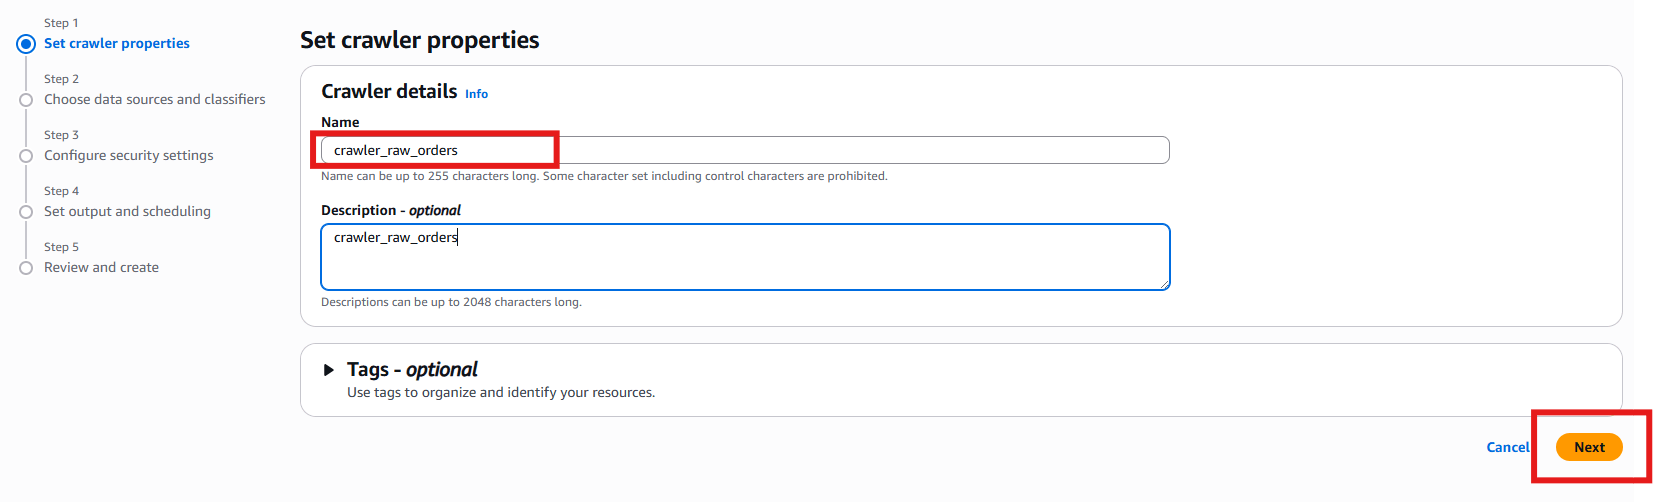
Task: Grab the Description box resize handle
Action: [x=1165, y=285]
